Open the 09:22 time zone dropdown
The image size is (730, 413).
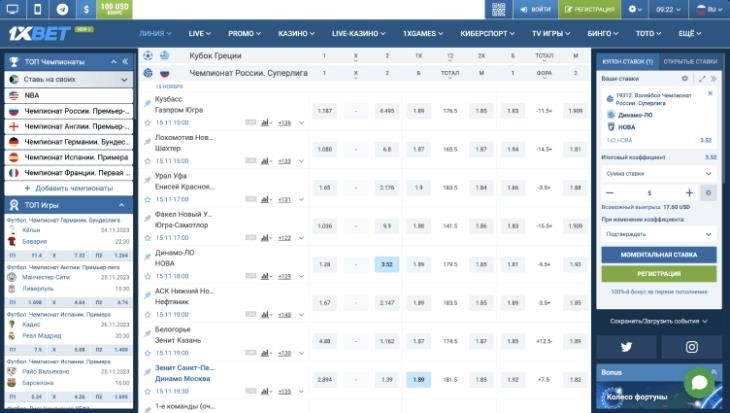point(668,9)
